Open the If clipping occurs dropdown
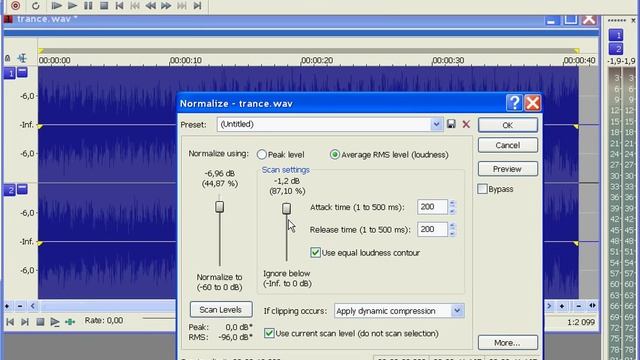Viewport: 640px width, 360px height. [457, 311]
